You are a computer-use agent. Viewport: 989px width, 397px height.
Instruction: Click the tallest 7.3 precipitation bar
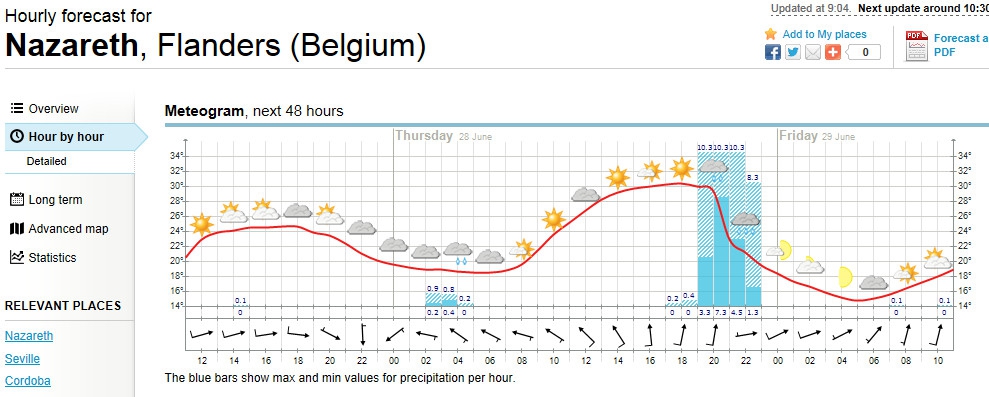tap(722, 251)
